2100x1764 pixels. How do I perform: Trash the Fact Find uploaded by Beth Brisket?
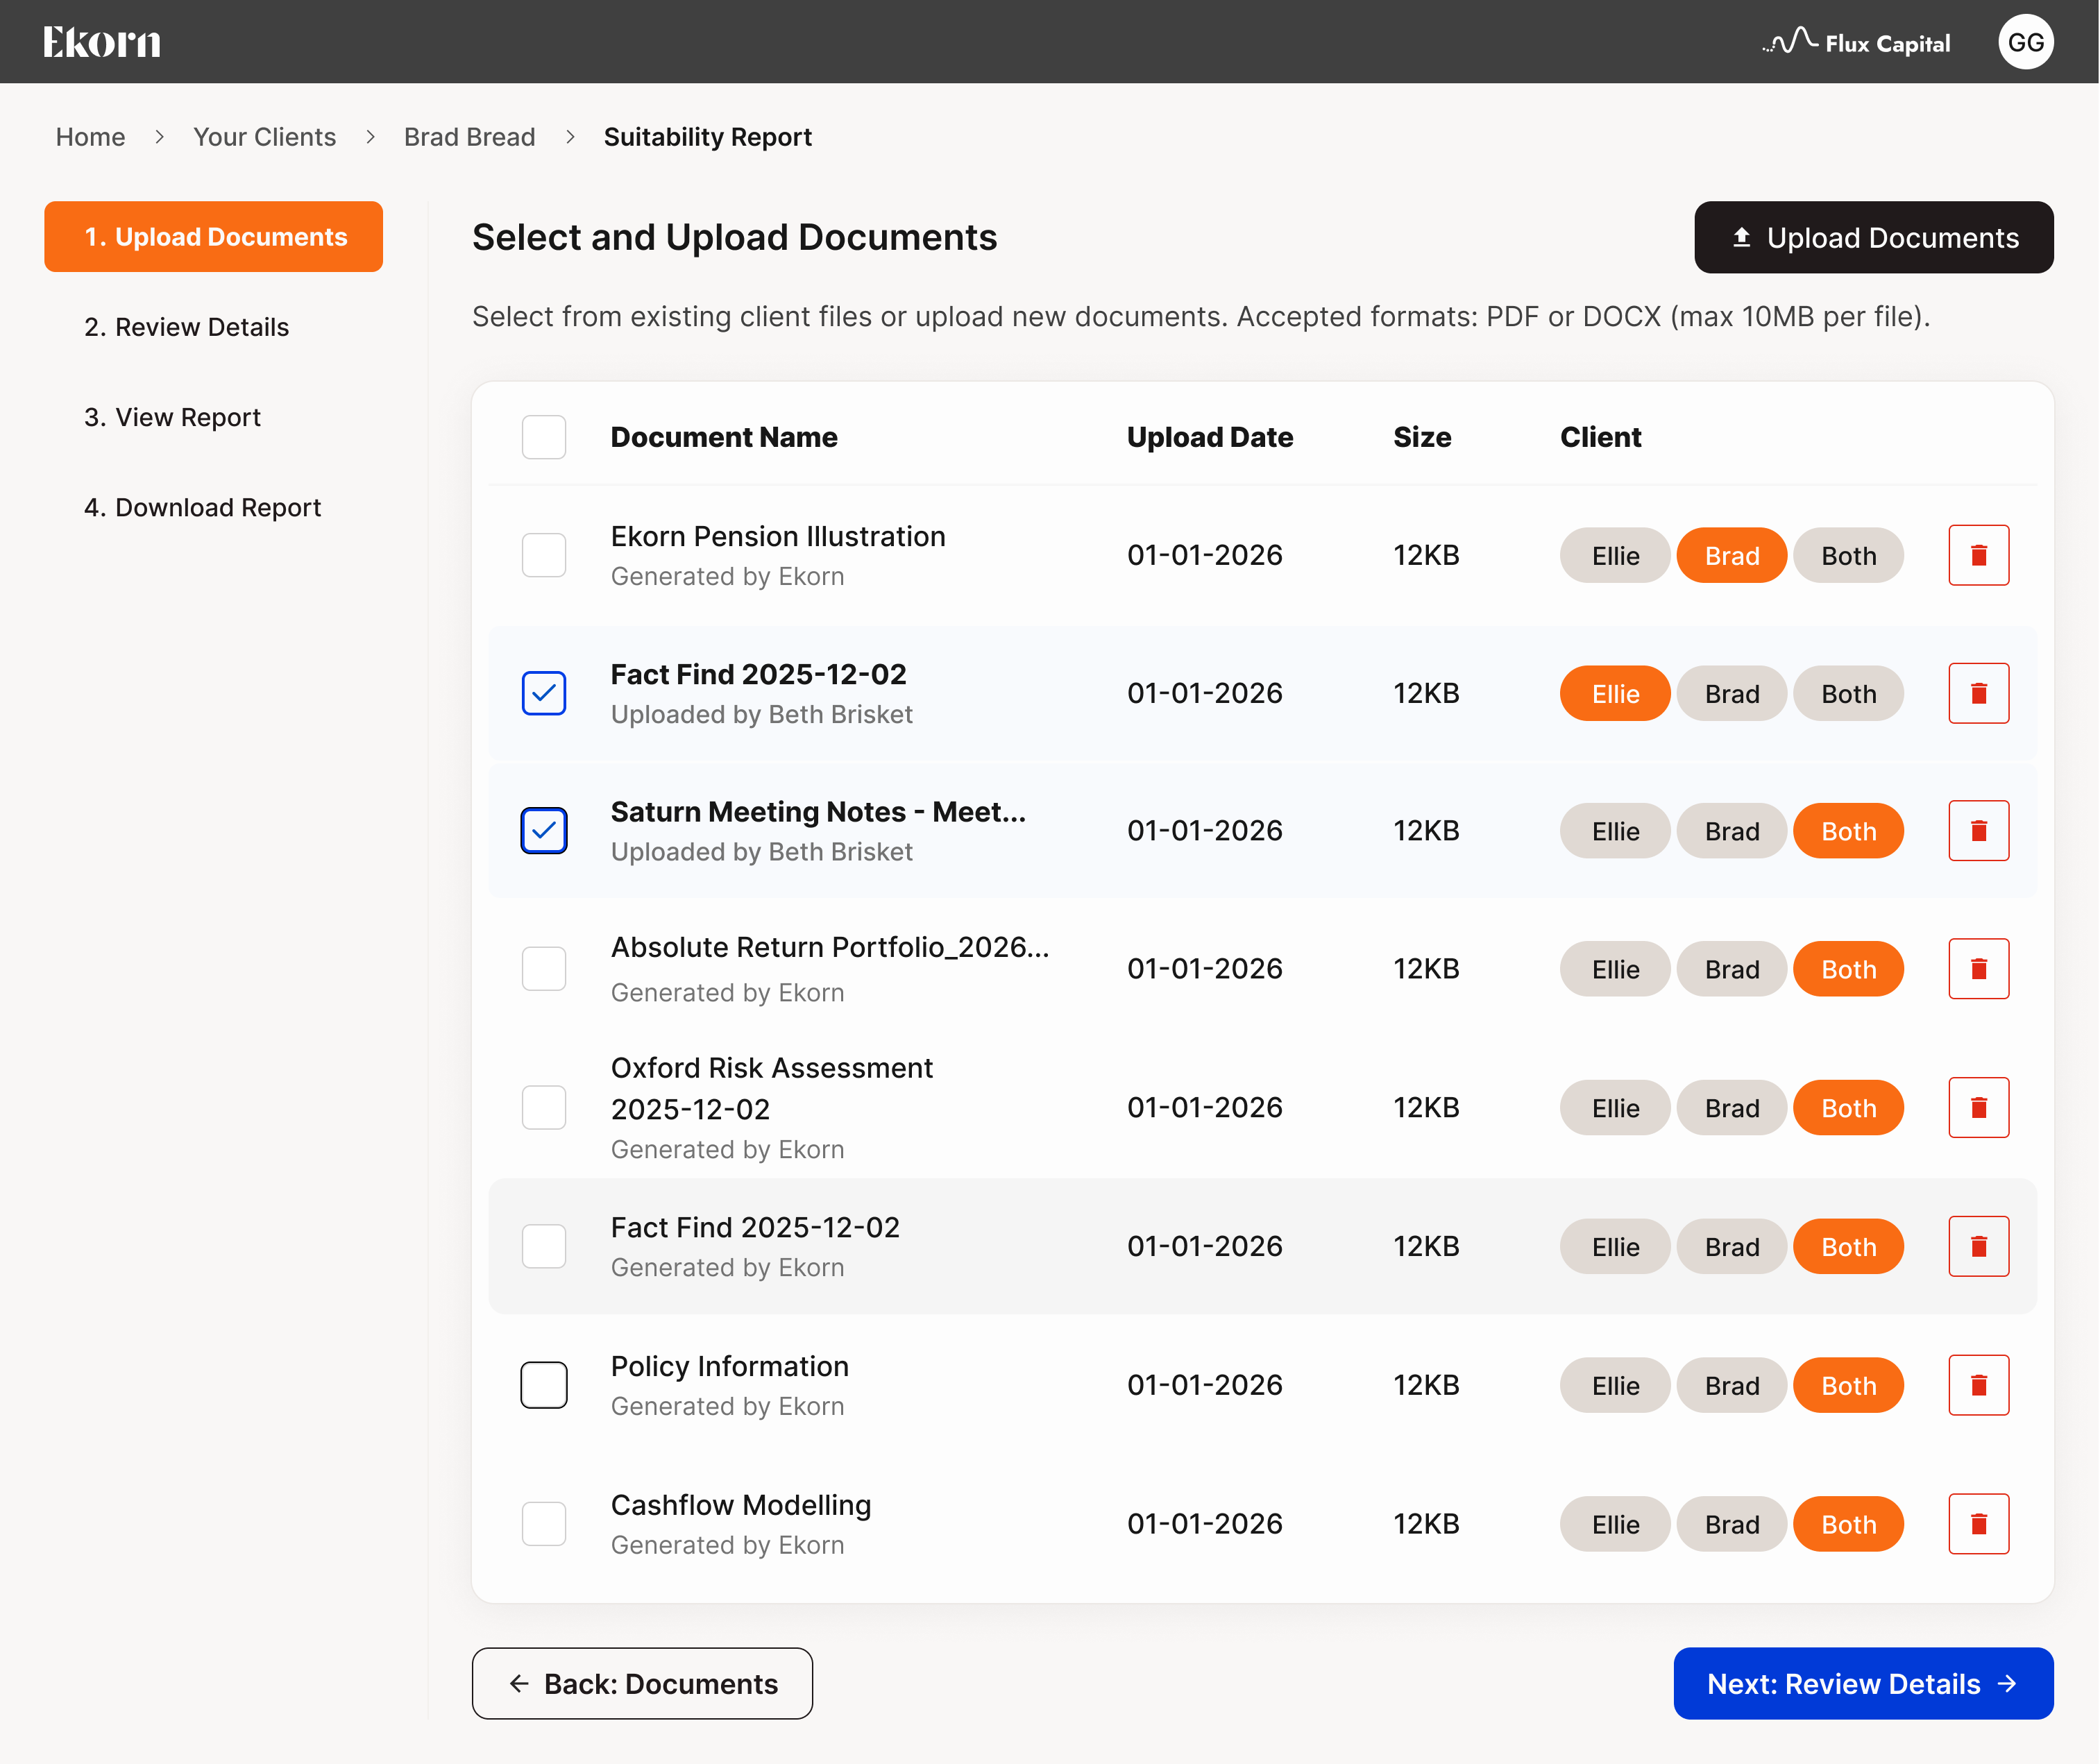[x=1978, y=693]
